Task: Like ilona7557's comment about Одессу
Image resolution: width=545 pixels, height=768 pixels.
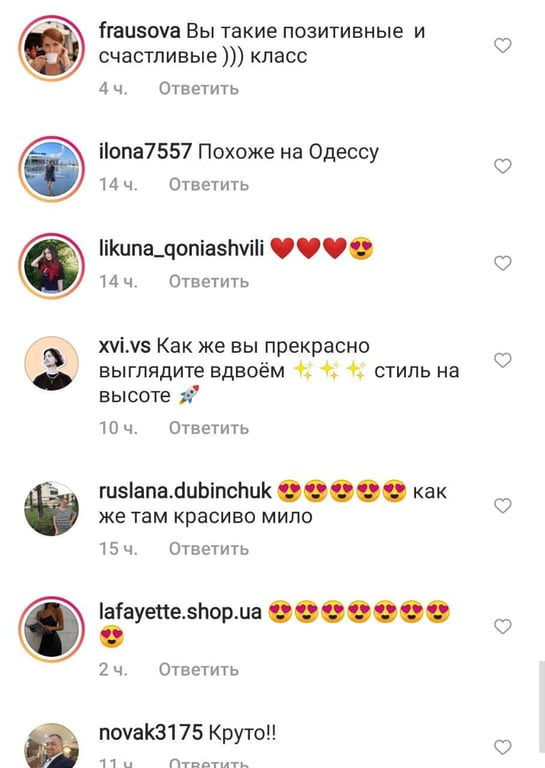Action: pos(502,166)
